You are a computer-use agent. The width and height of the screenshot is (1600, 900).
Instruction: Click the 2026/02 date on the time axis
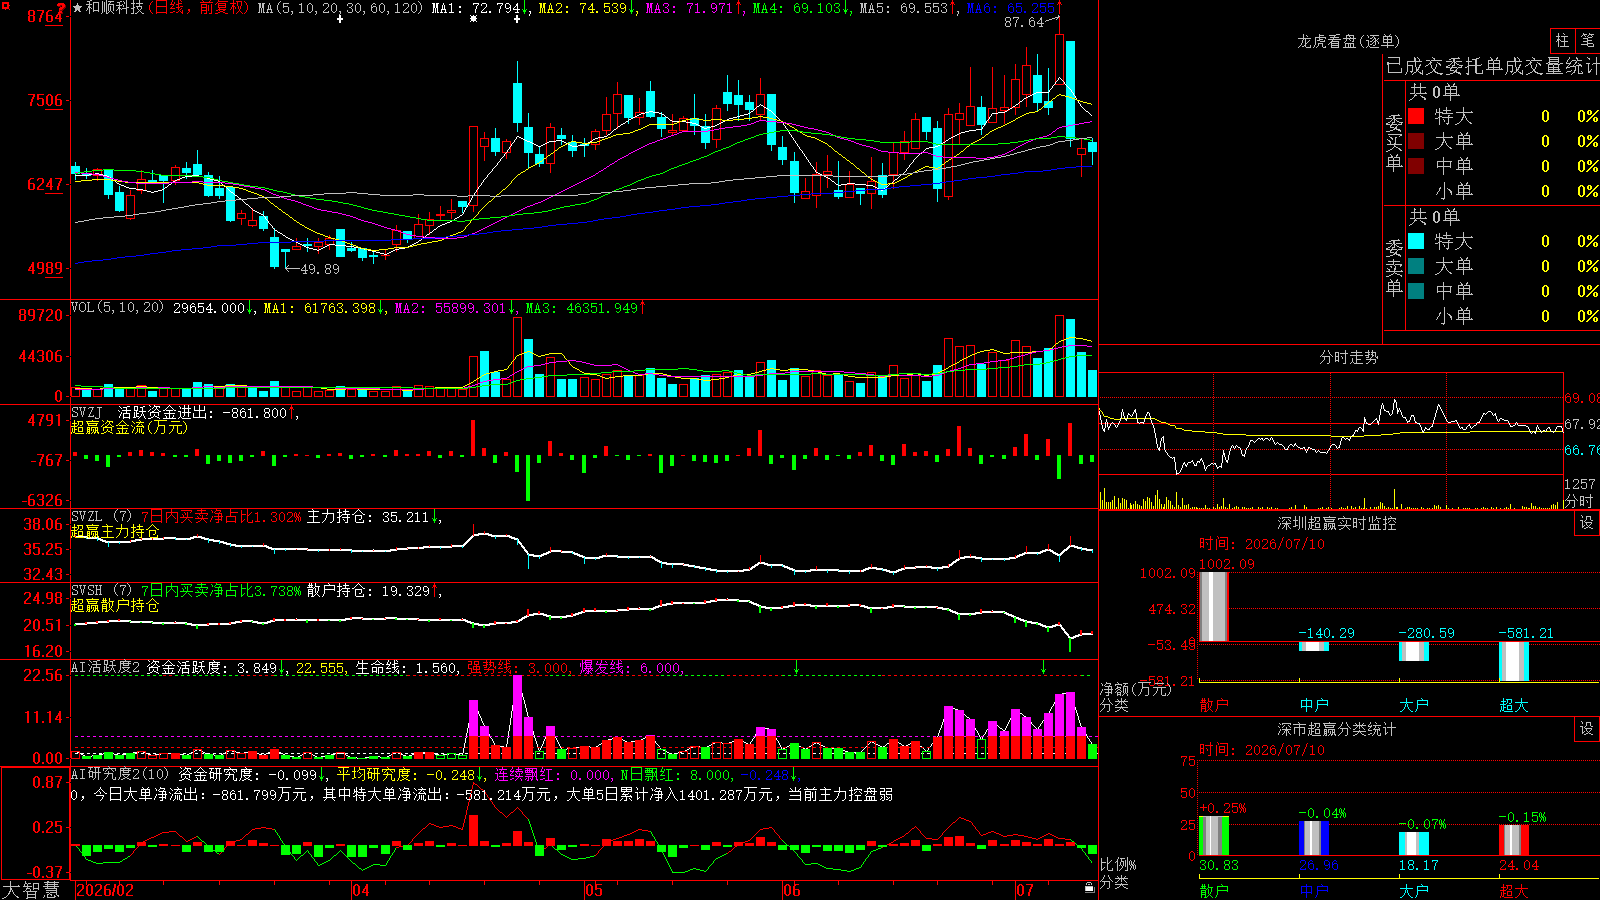click(x=105, y=890)
